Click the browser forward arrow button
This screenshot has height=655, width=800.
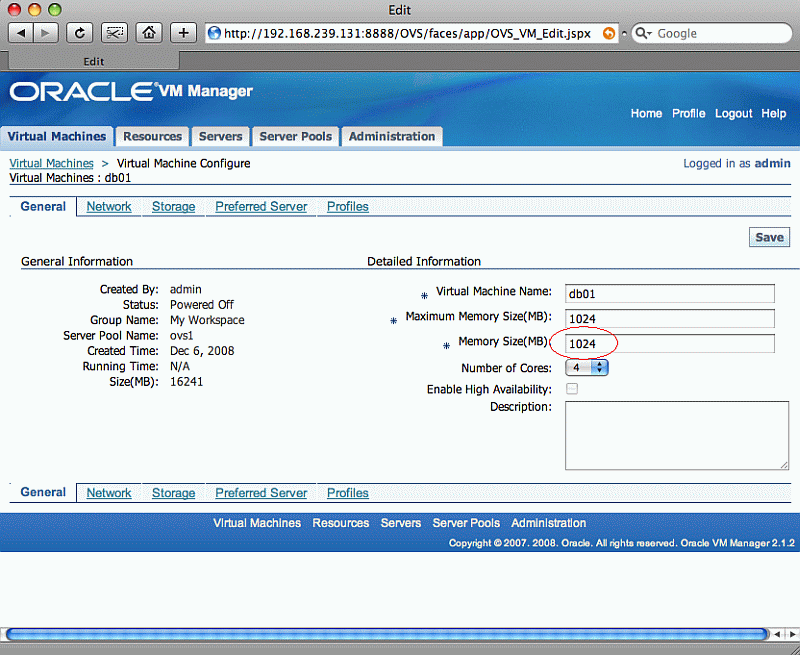click(x=46, y=33)
